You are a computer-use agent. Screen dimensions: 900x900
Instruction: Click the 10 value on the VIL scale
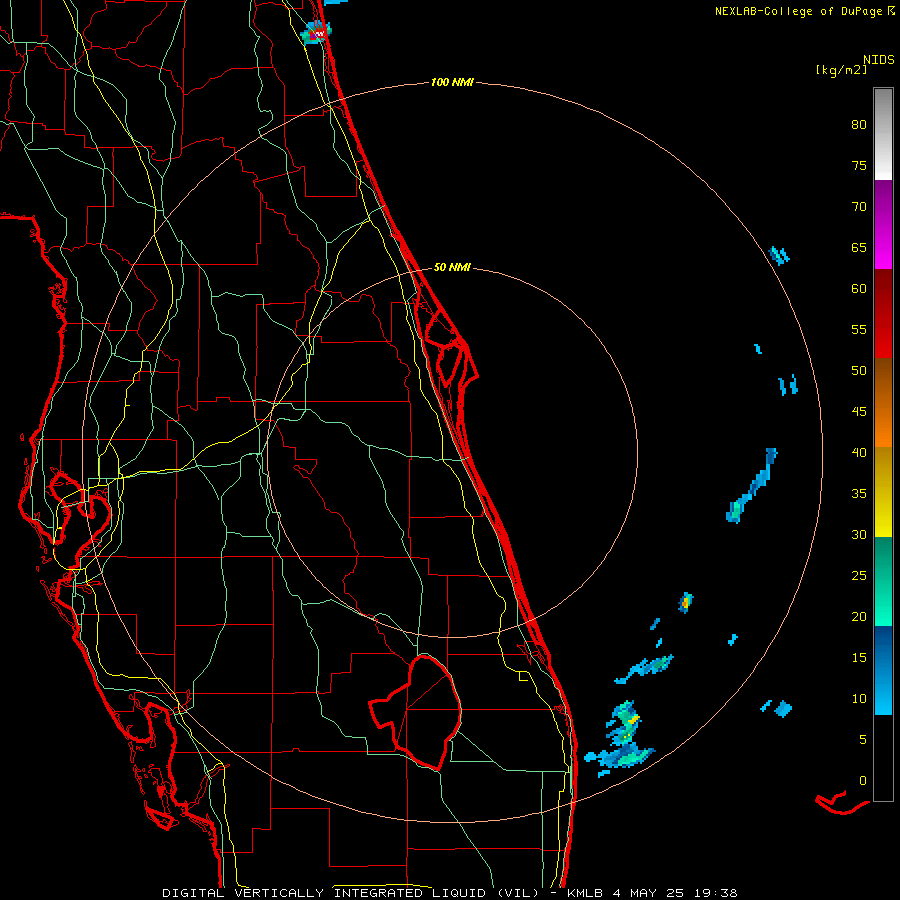click(859, 699)
